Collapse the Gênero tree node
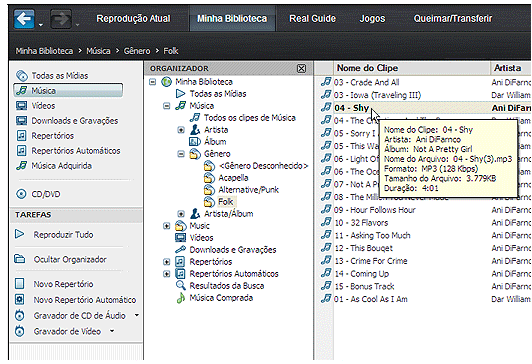This screenshot has height=364, width=532. [181, 154]
